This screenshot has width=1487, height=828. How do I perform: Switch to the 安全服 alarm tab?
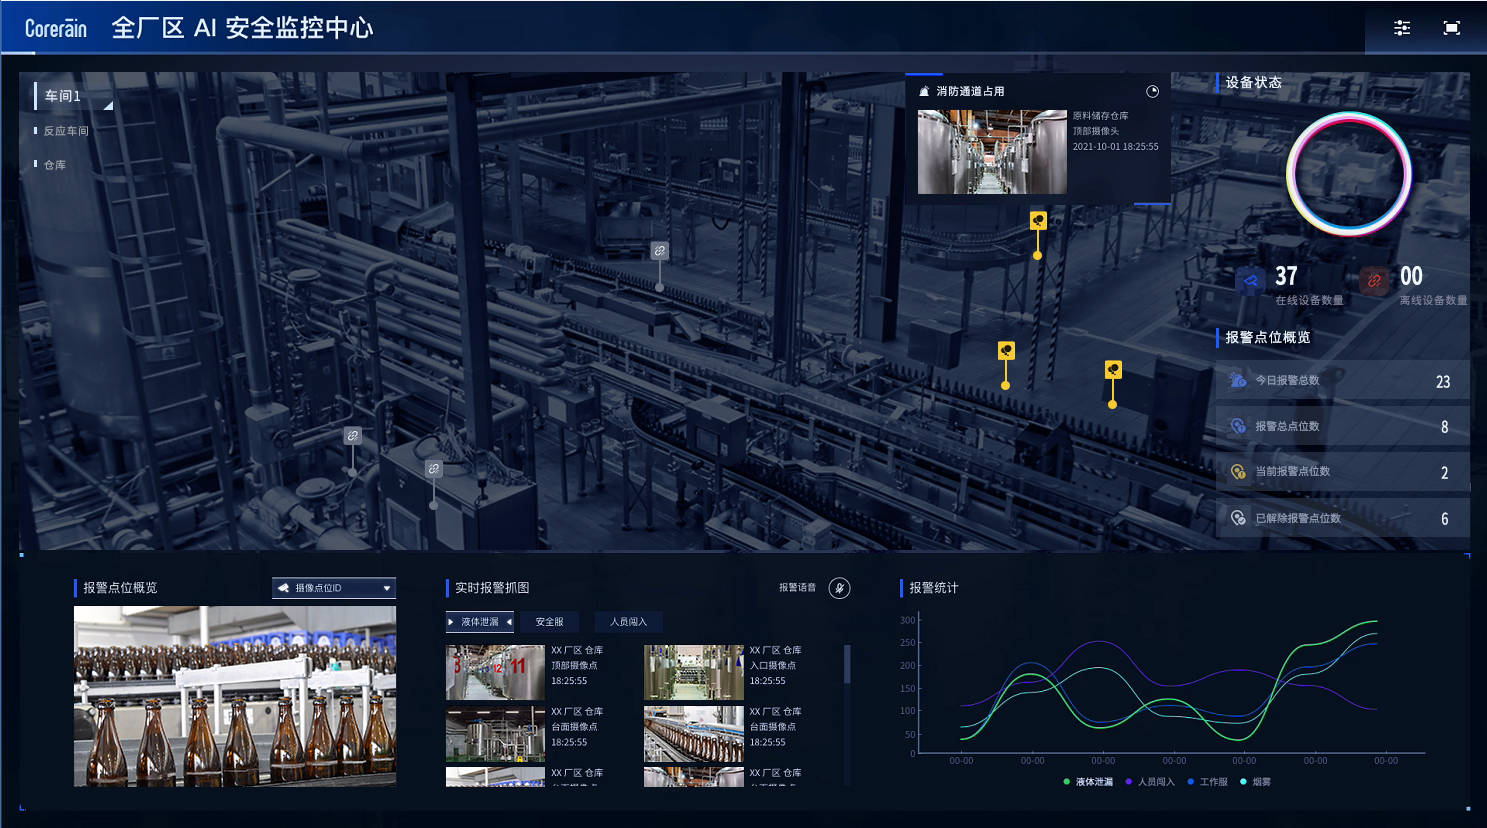[x=549, y=622]
